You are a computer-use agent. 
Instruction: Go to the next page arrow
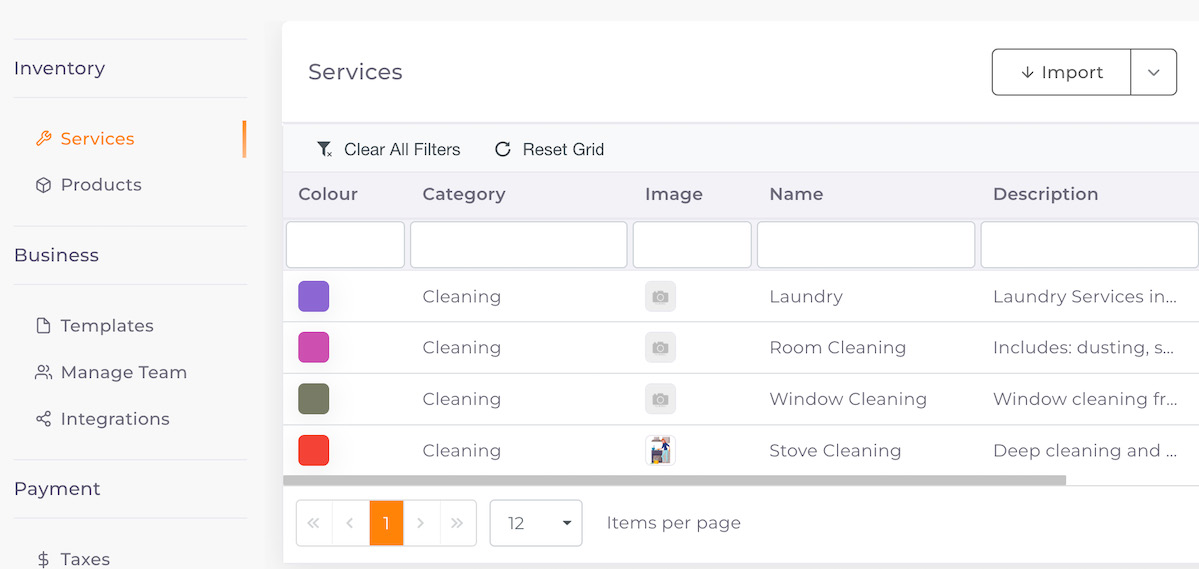[421, 523]
